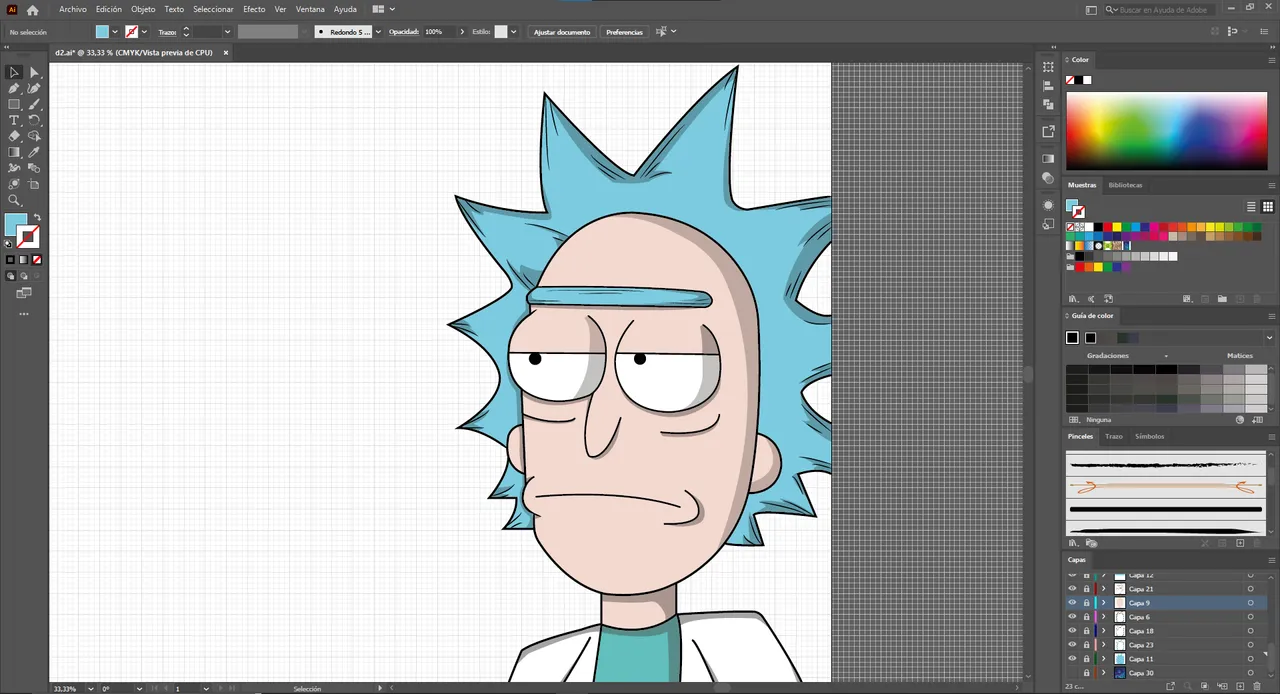
Task: Hide layer Capa 21
Action: (1072, 589)
